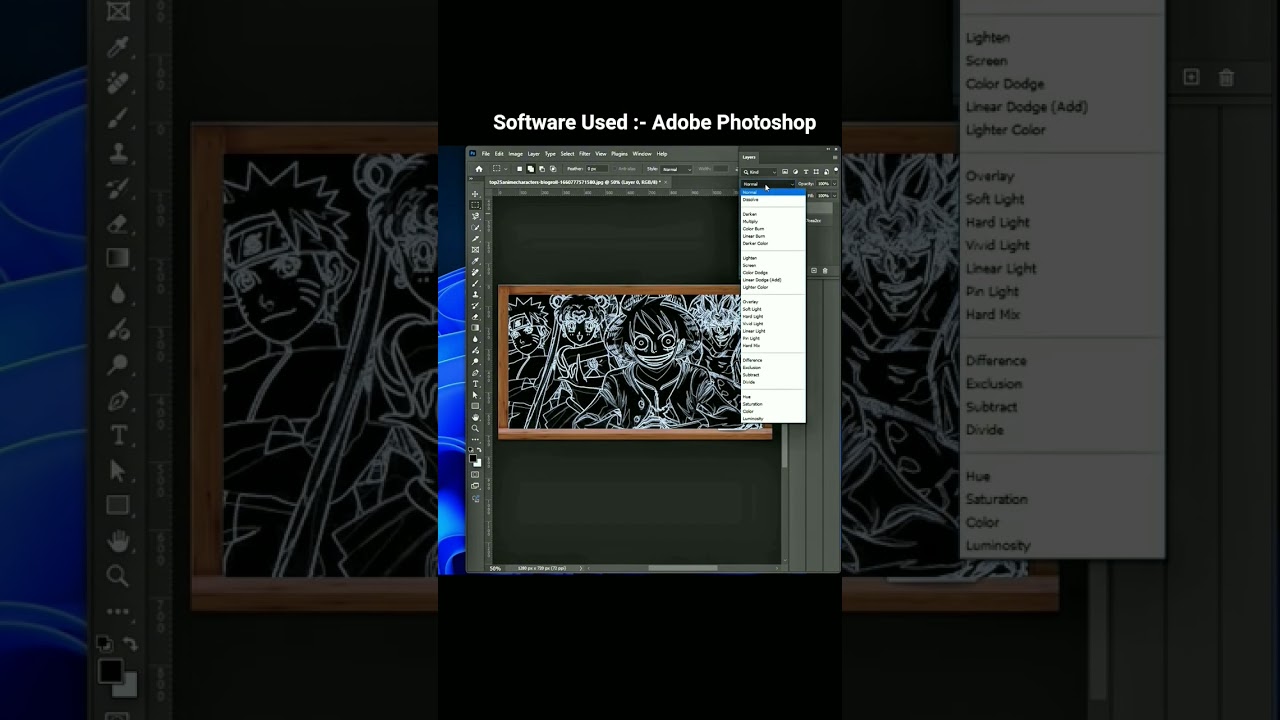Screen dimensions: 1280x720
Task: Select the Spot Healing Brush tool
Action: click(475, 272)
